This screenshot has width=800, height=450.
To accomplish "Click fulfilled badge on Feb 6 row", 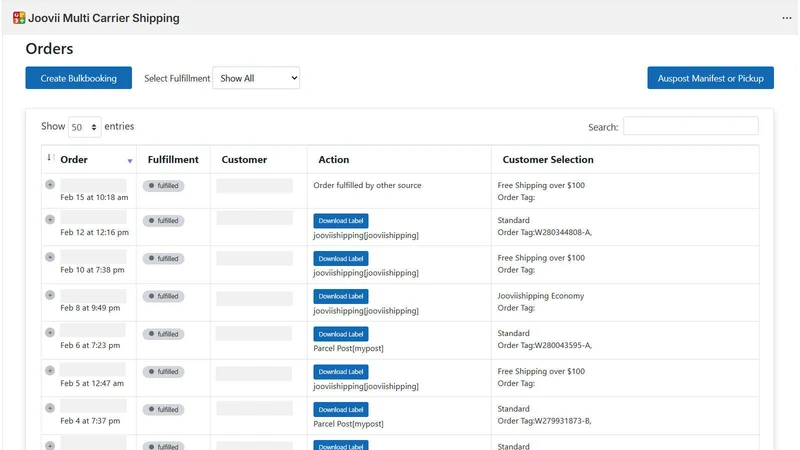I will (x=163, y=334).
